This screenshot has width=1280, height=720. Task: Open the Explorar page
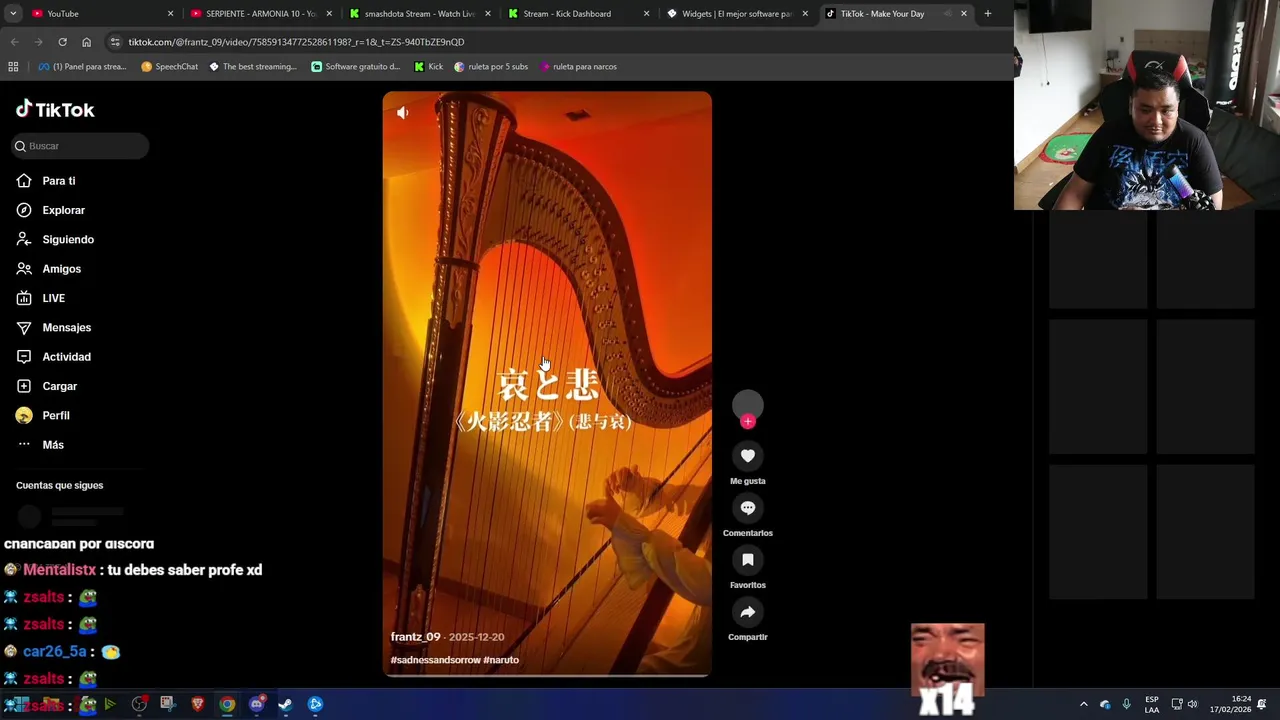[x=63, y=210]
